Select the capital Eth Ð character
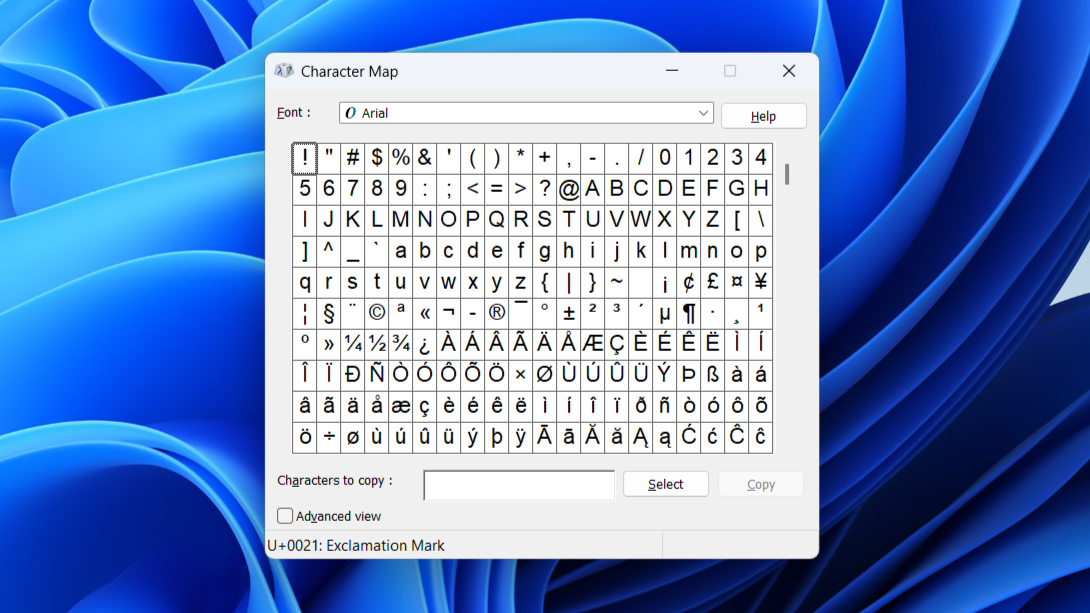The image size is (1090, 613). coord(352,375)
